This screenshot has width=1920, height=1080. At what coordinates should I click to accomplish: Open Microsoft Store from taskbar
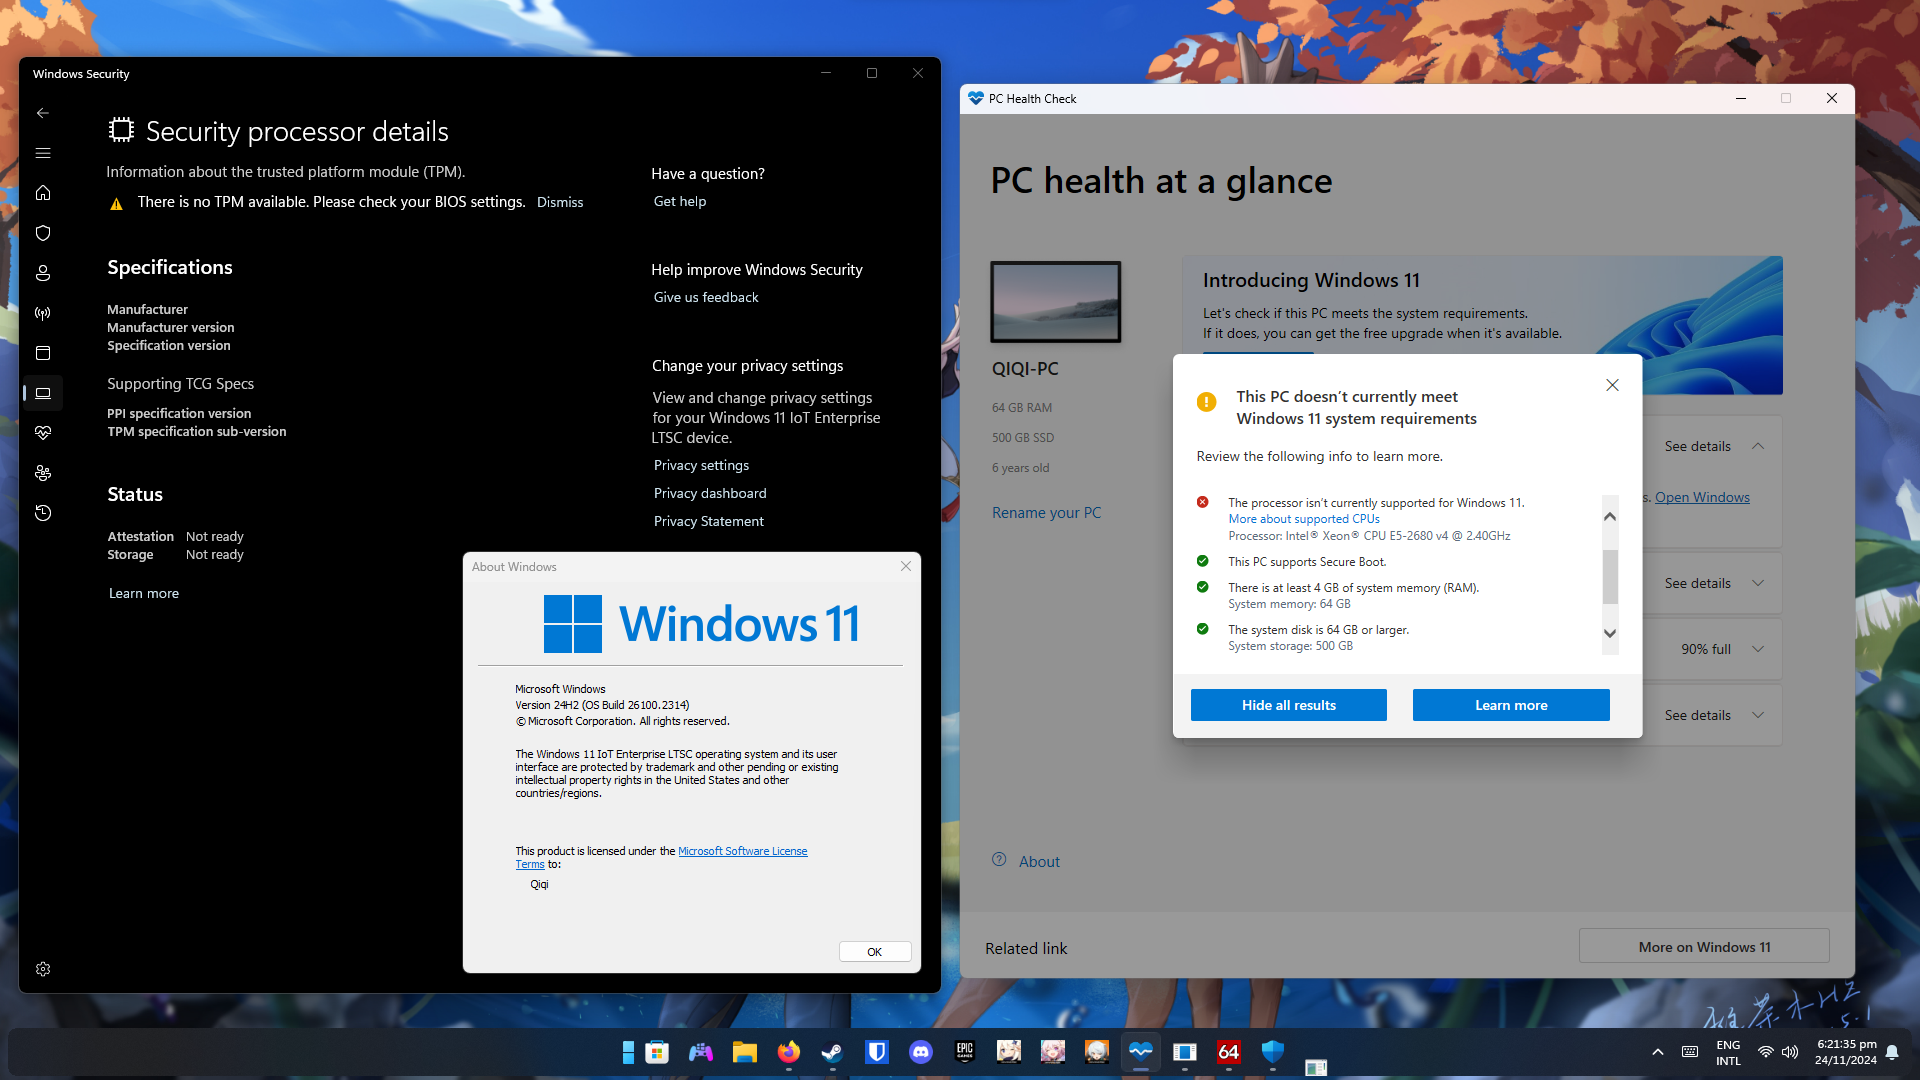click(x=657, y=1052)
